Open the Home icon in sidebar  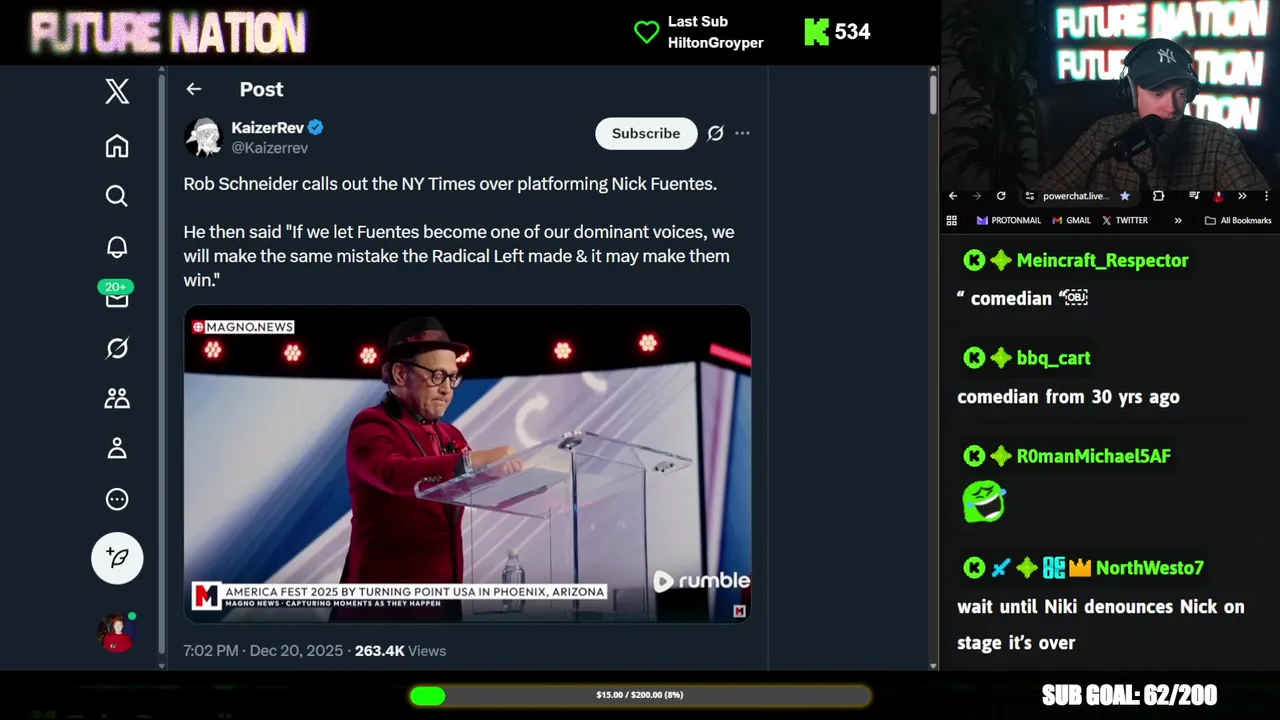coord(117,146)
